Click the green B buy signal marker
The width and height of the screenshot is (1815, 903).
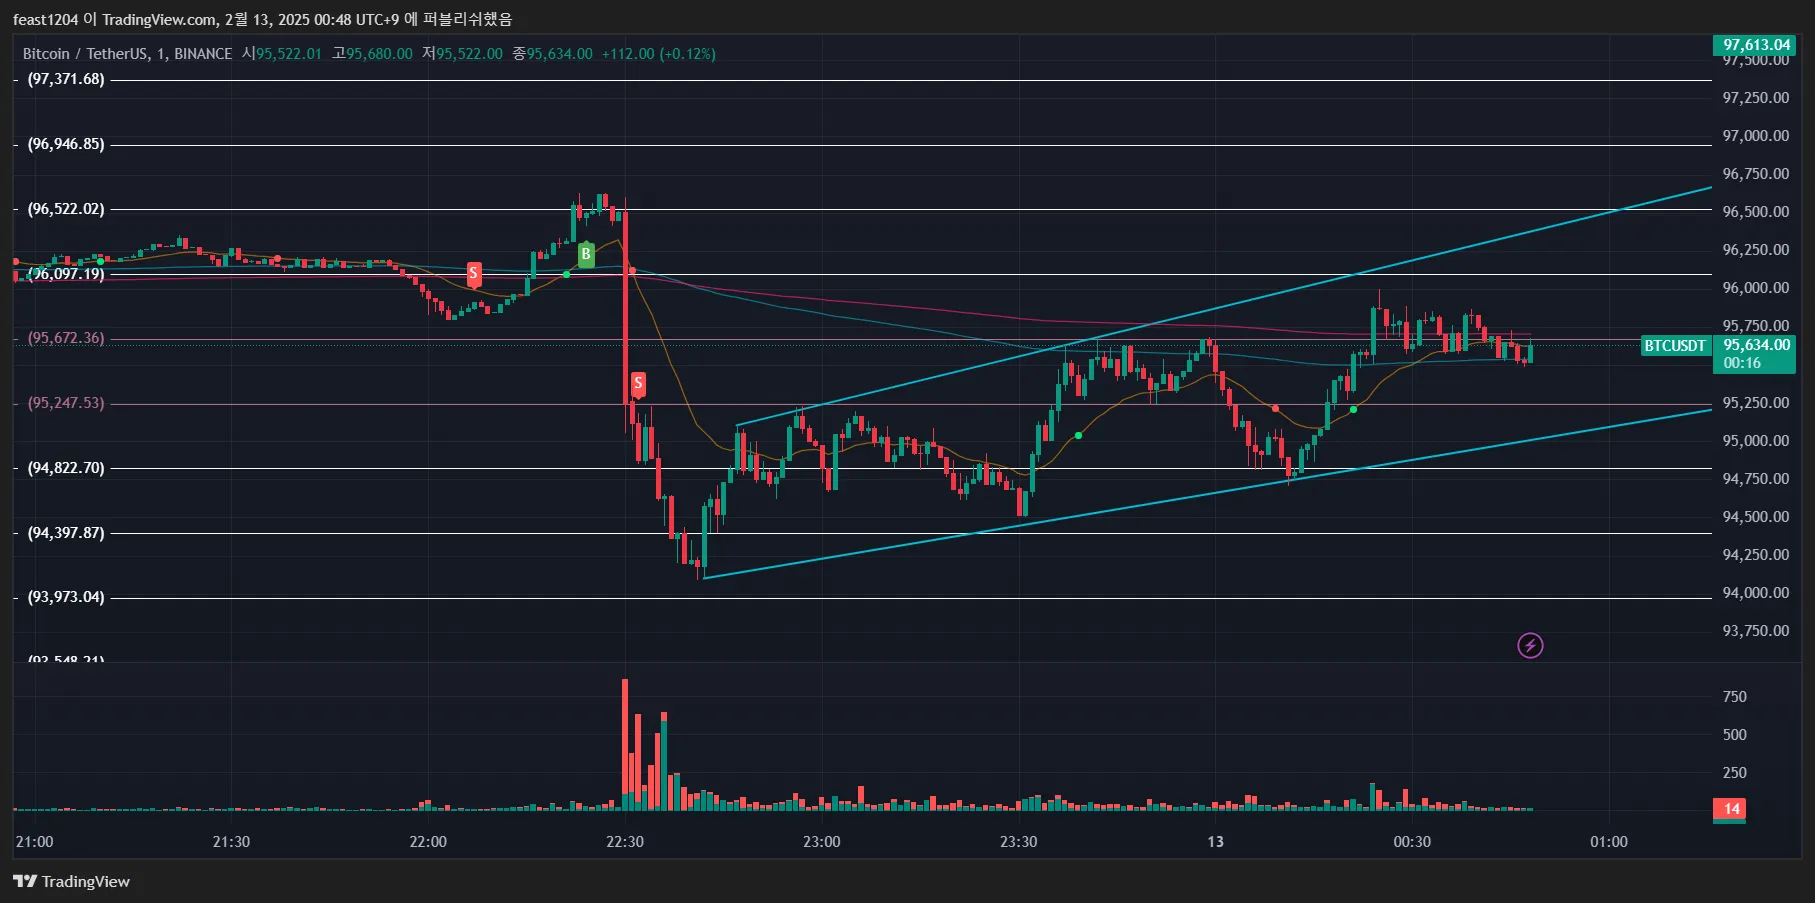point(586,255)
